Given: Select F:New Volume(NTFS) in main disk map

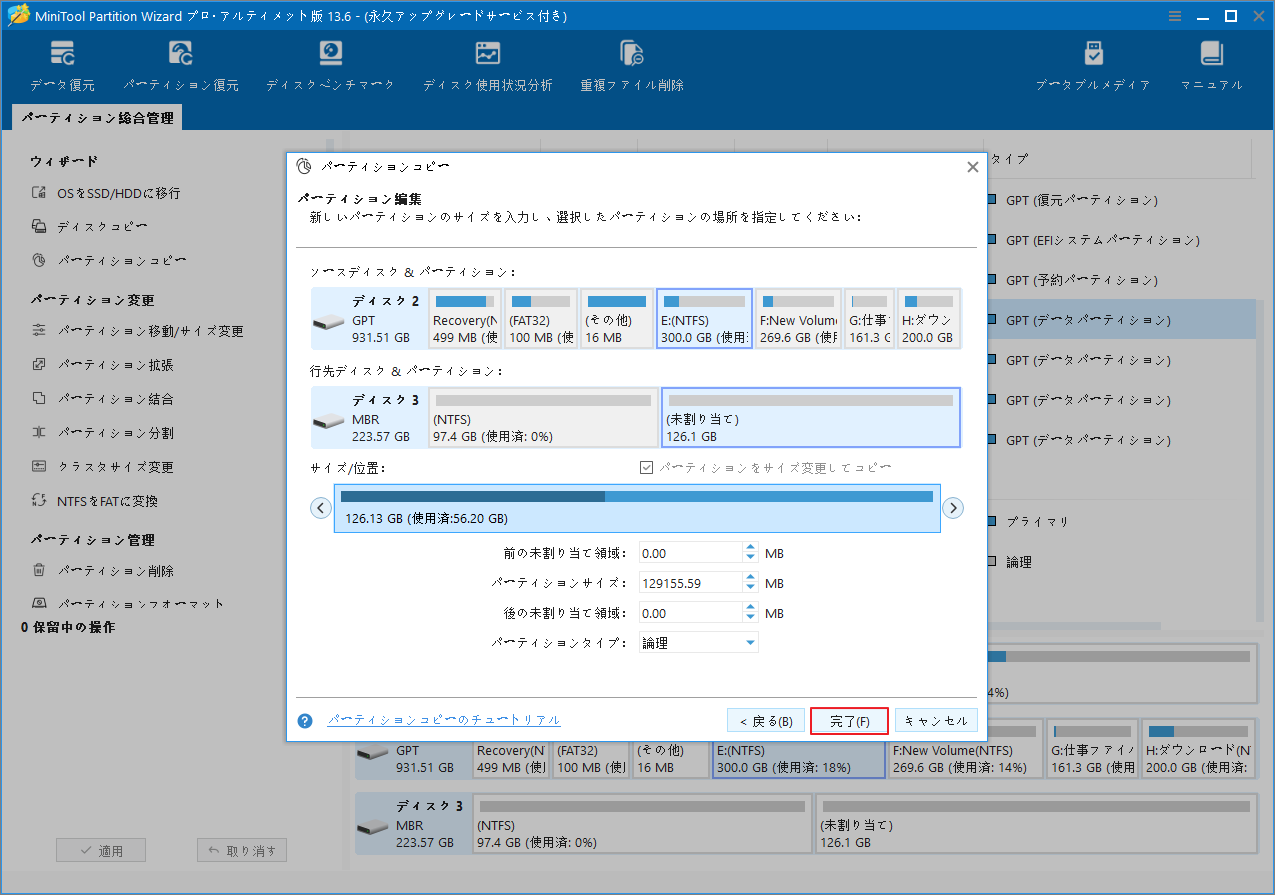Looking at the screenshot, I should point(965,749).
